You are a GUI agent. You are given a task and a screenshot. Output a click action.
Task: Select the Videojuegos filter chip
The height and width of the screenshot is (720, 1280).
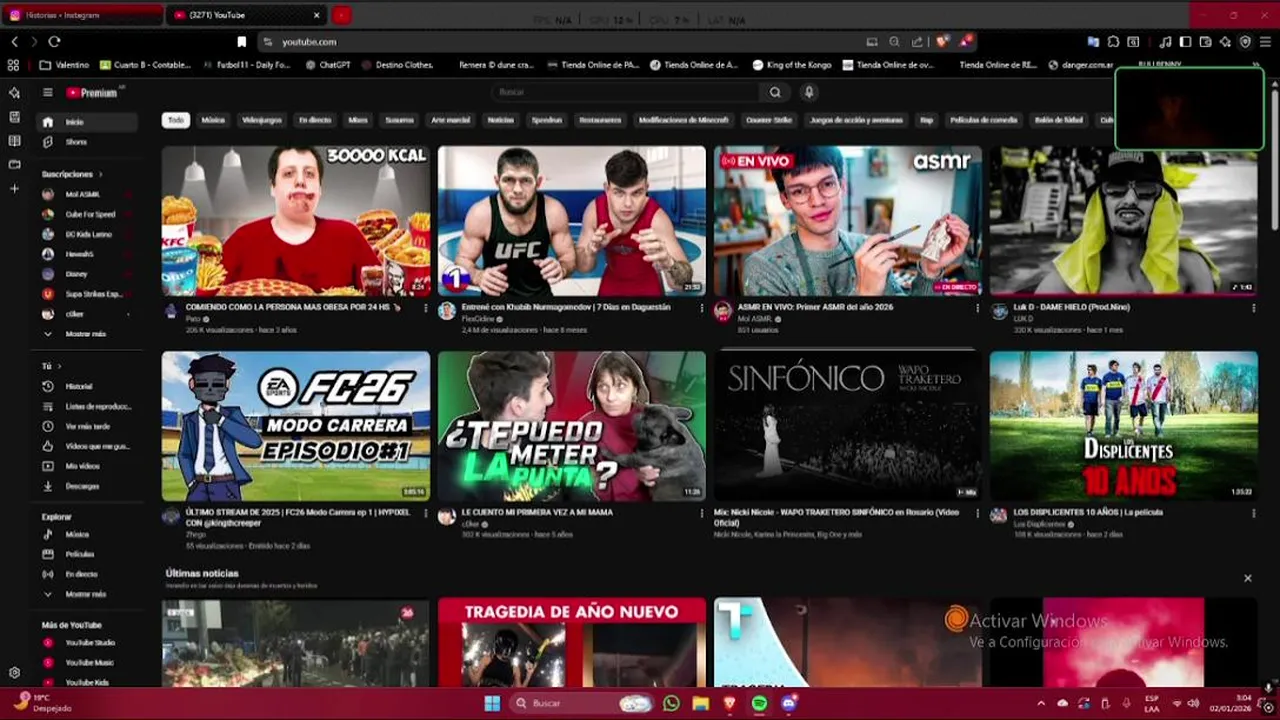[x=262, y=120]
